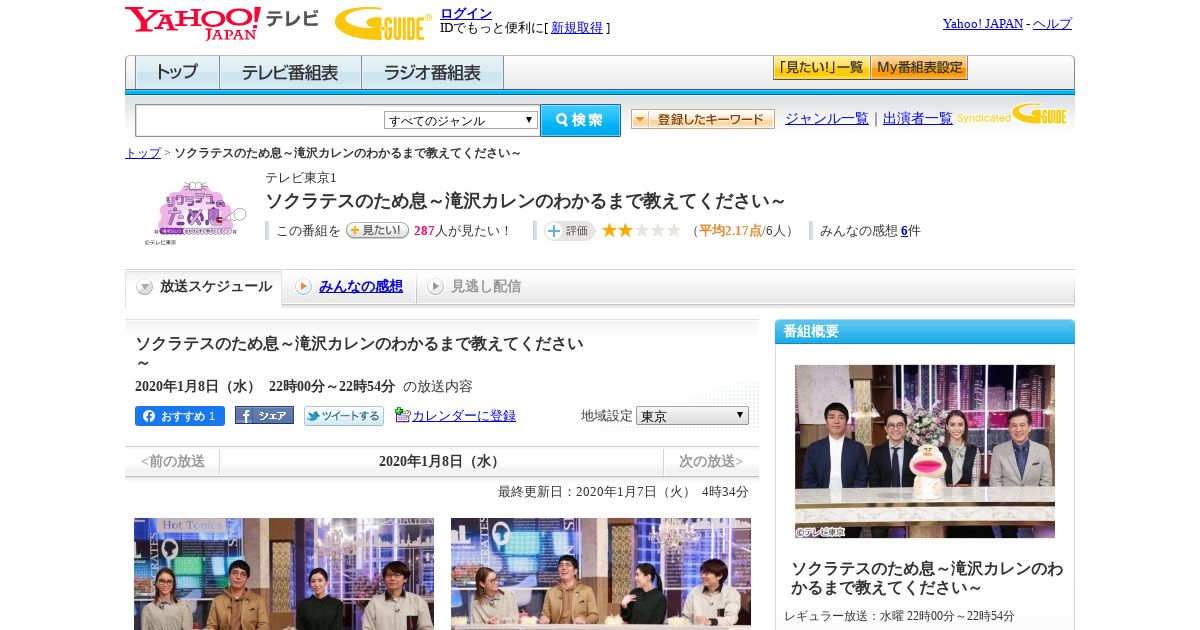Run the search with the 検索 button
The height and width of the screenshot is (630, 1200).
pos(580,120)
